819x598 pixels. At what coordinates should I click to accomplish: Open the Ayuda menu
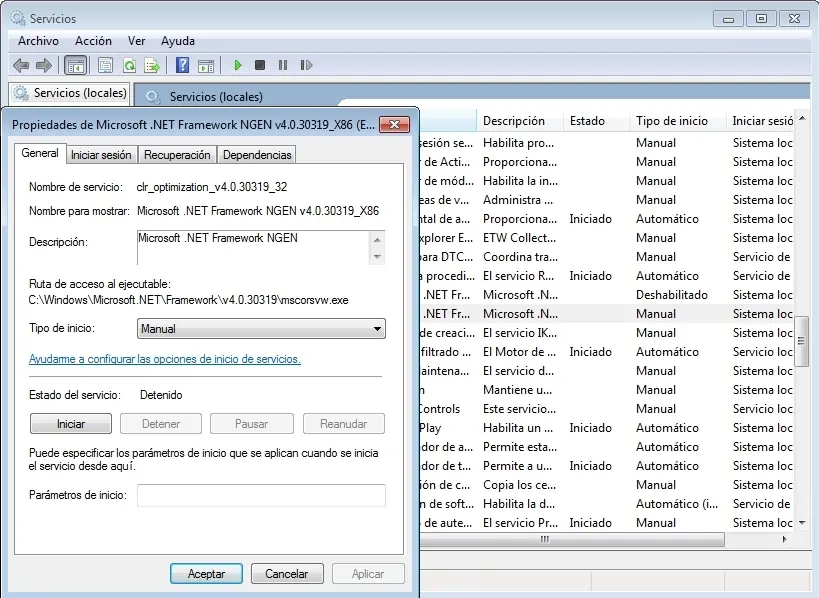tap(178, 41)
